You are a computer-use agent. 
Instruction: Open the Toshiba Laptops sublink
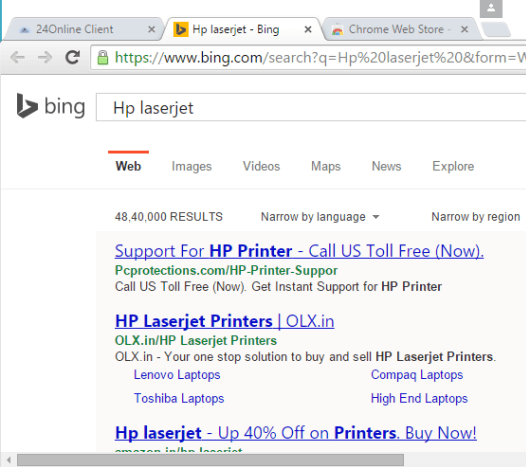click(x=179, y=398)
